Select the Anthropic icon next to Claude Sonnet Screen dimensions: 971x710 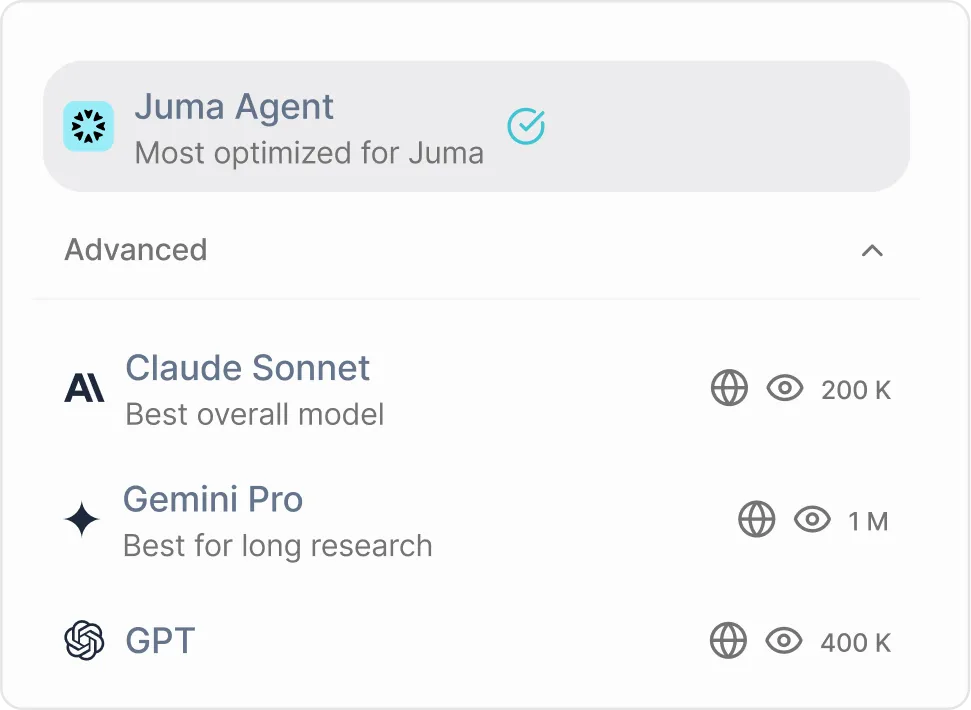coord(84,388)
